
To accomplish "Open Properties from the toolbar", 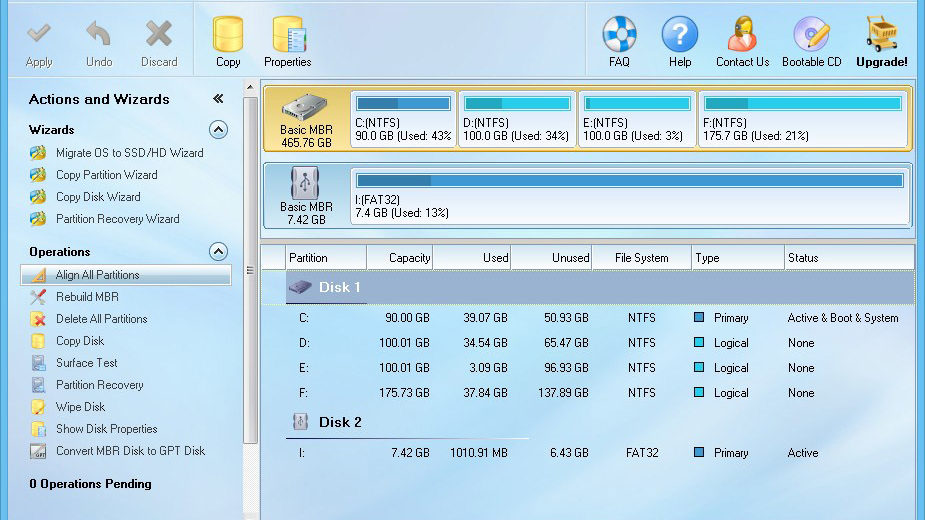I will tap(288, 35).
